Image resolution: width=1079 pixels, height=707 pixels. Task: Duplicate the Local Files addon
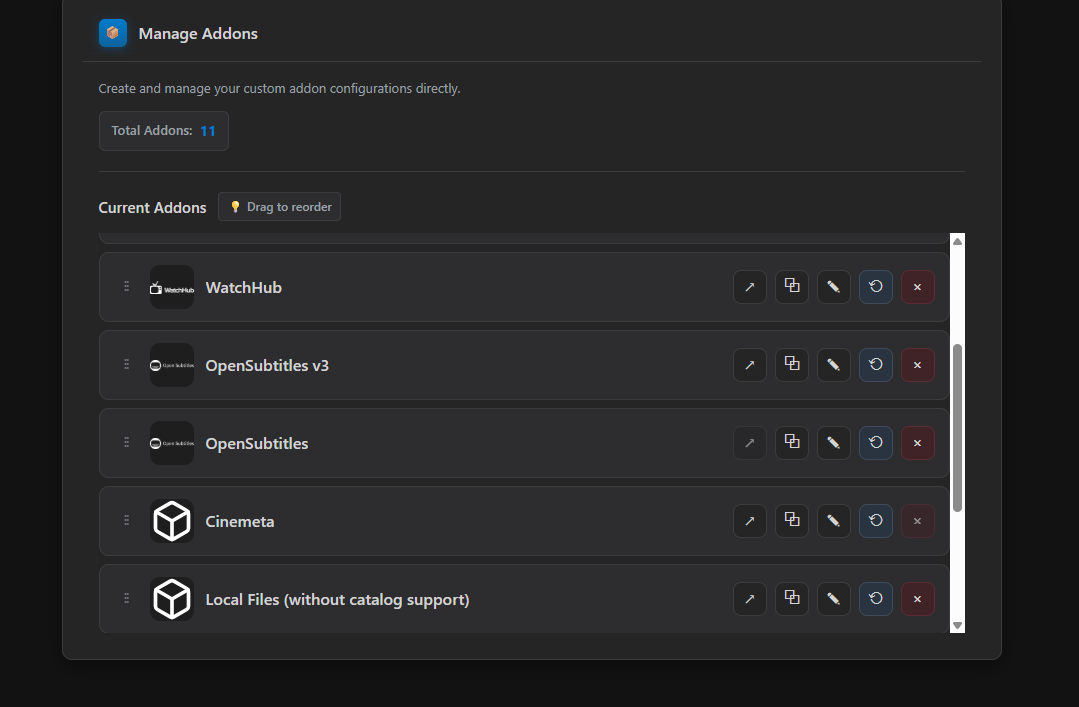792,599
